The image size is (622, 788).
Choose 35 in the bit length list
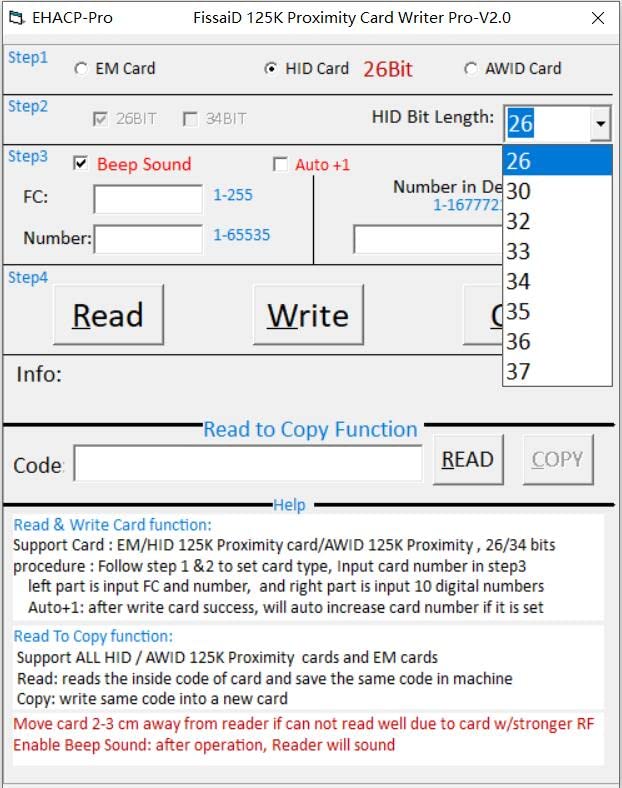click(557, 311)
